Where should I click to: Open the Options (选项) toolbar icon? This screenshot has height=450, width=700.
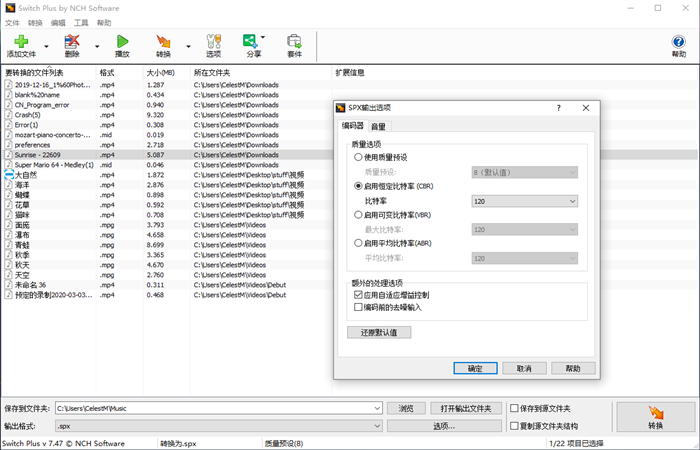(213, 42)
